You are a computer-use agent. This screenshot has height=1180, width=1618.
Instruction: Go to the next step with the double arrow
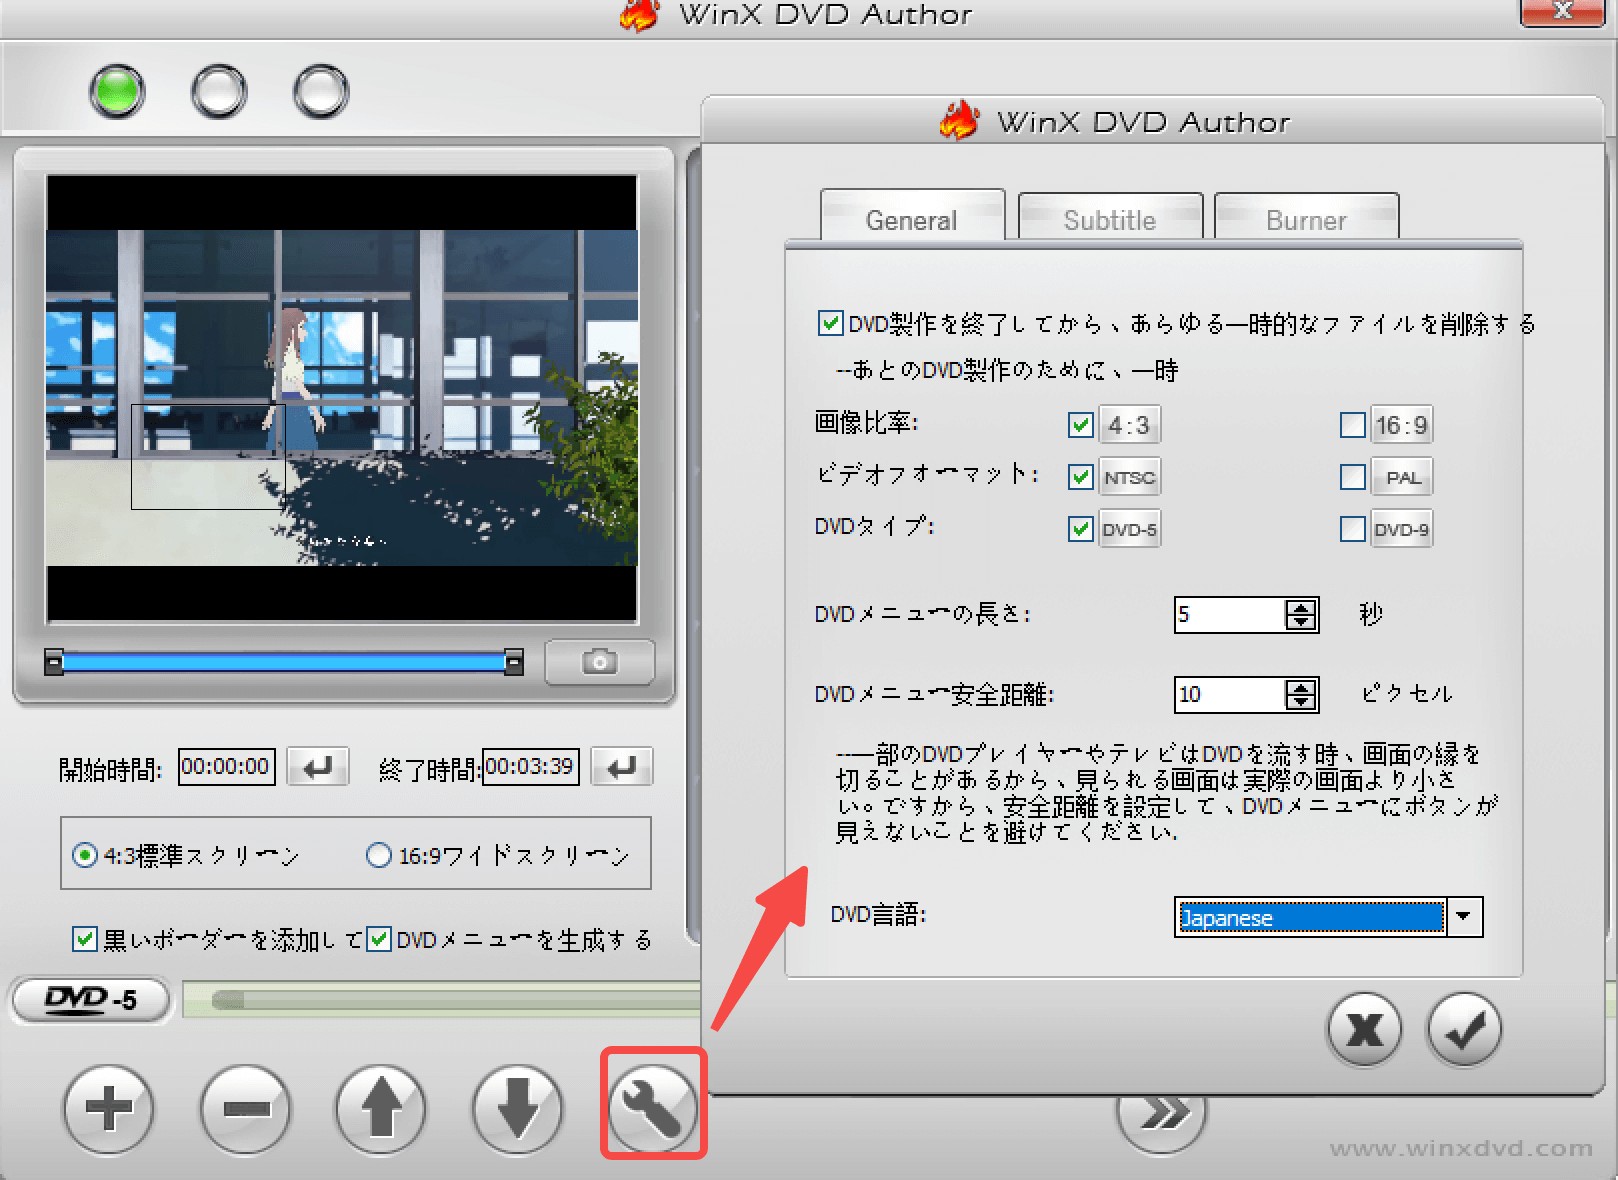pos(1161,1115)
